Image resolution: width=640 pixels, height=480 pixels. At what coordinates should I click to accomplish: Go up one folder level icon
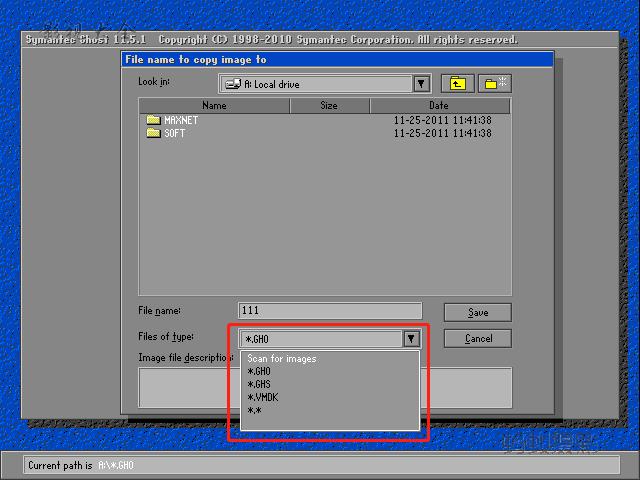[x=457, y=84]
